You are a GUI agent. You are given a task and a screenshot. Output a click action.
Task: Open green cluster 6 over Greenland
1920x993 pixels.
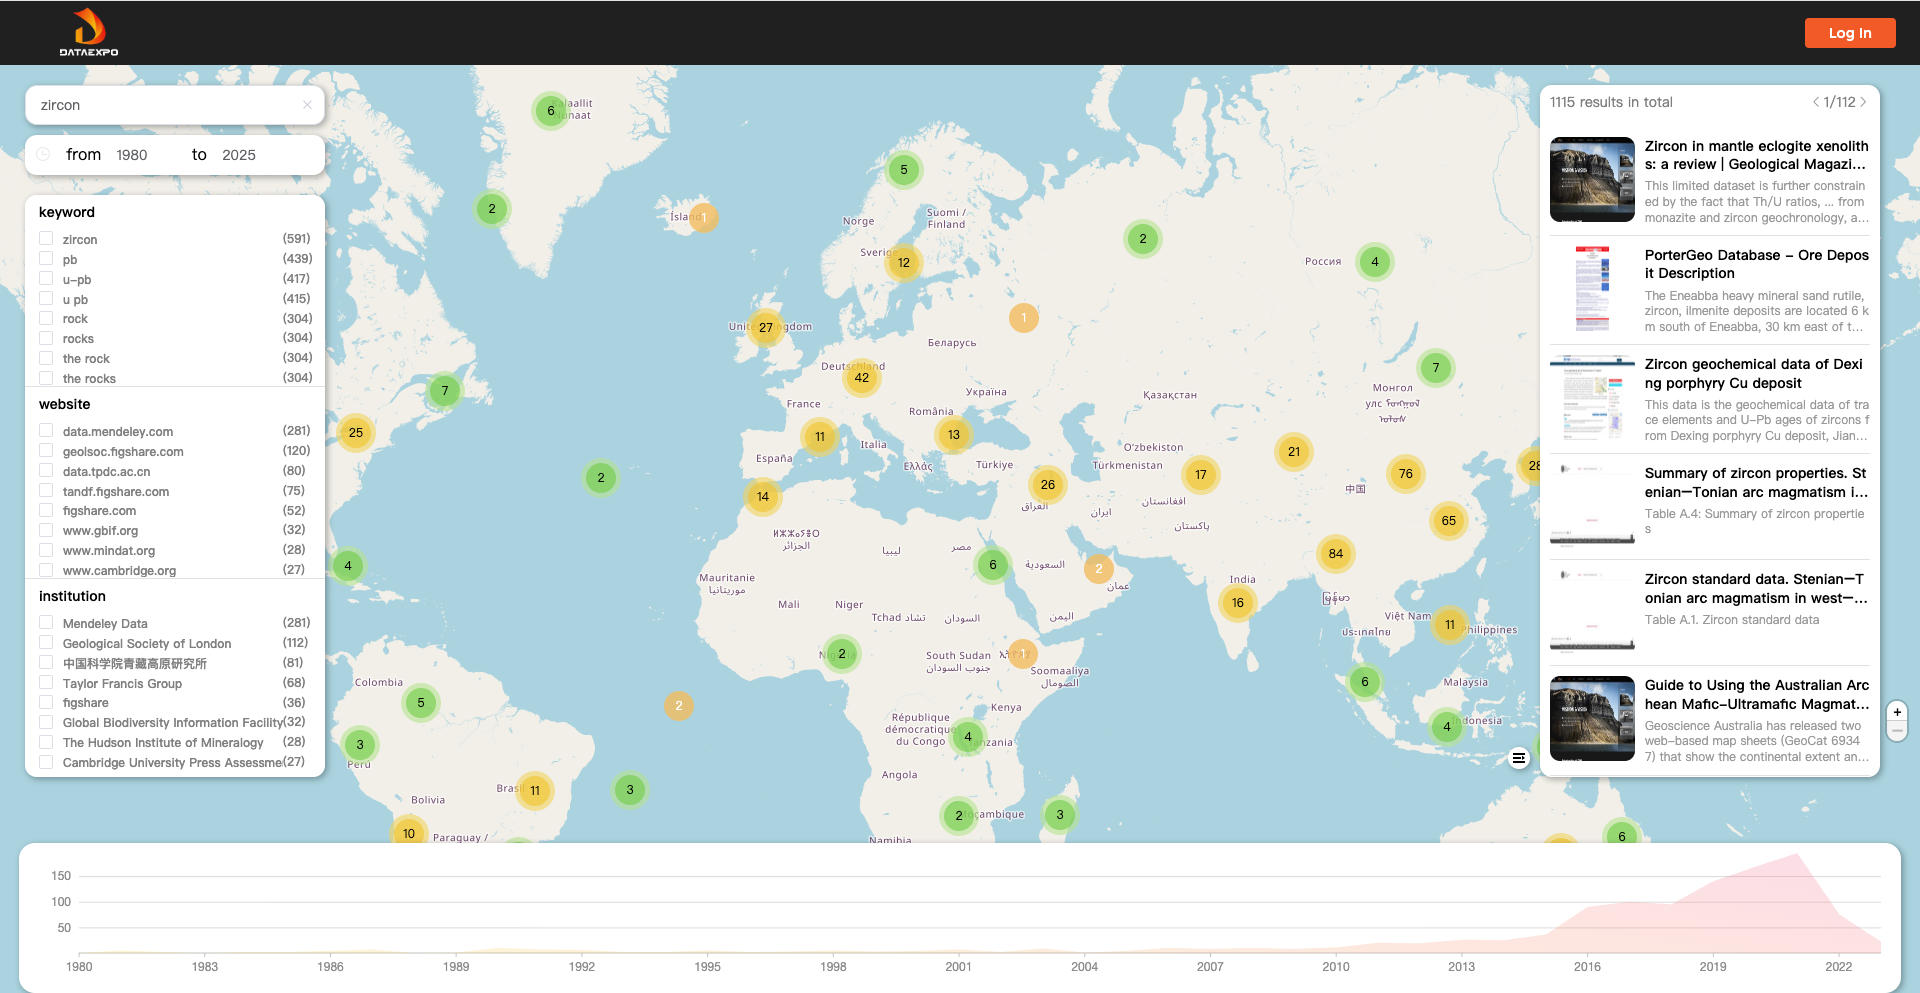pos(551,111)
